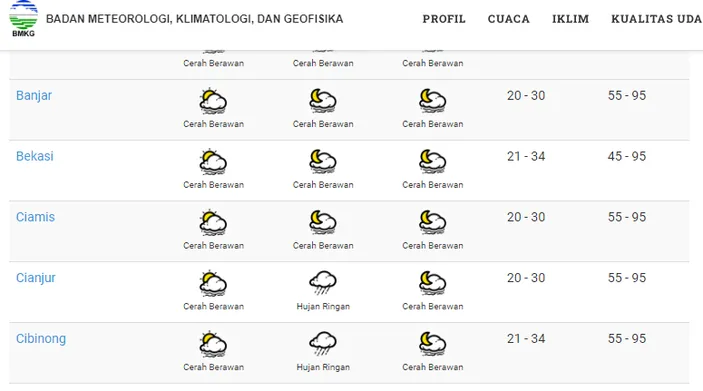Open the Banjar city link
Image resolution: width=703 pixels, height=391 pixels.
tap(34, 96)
